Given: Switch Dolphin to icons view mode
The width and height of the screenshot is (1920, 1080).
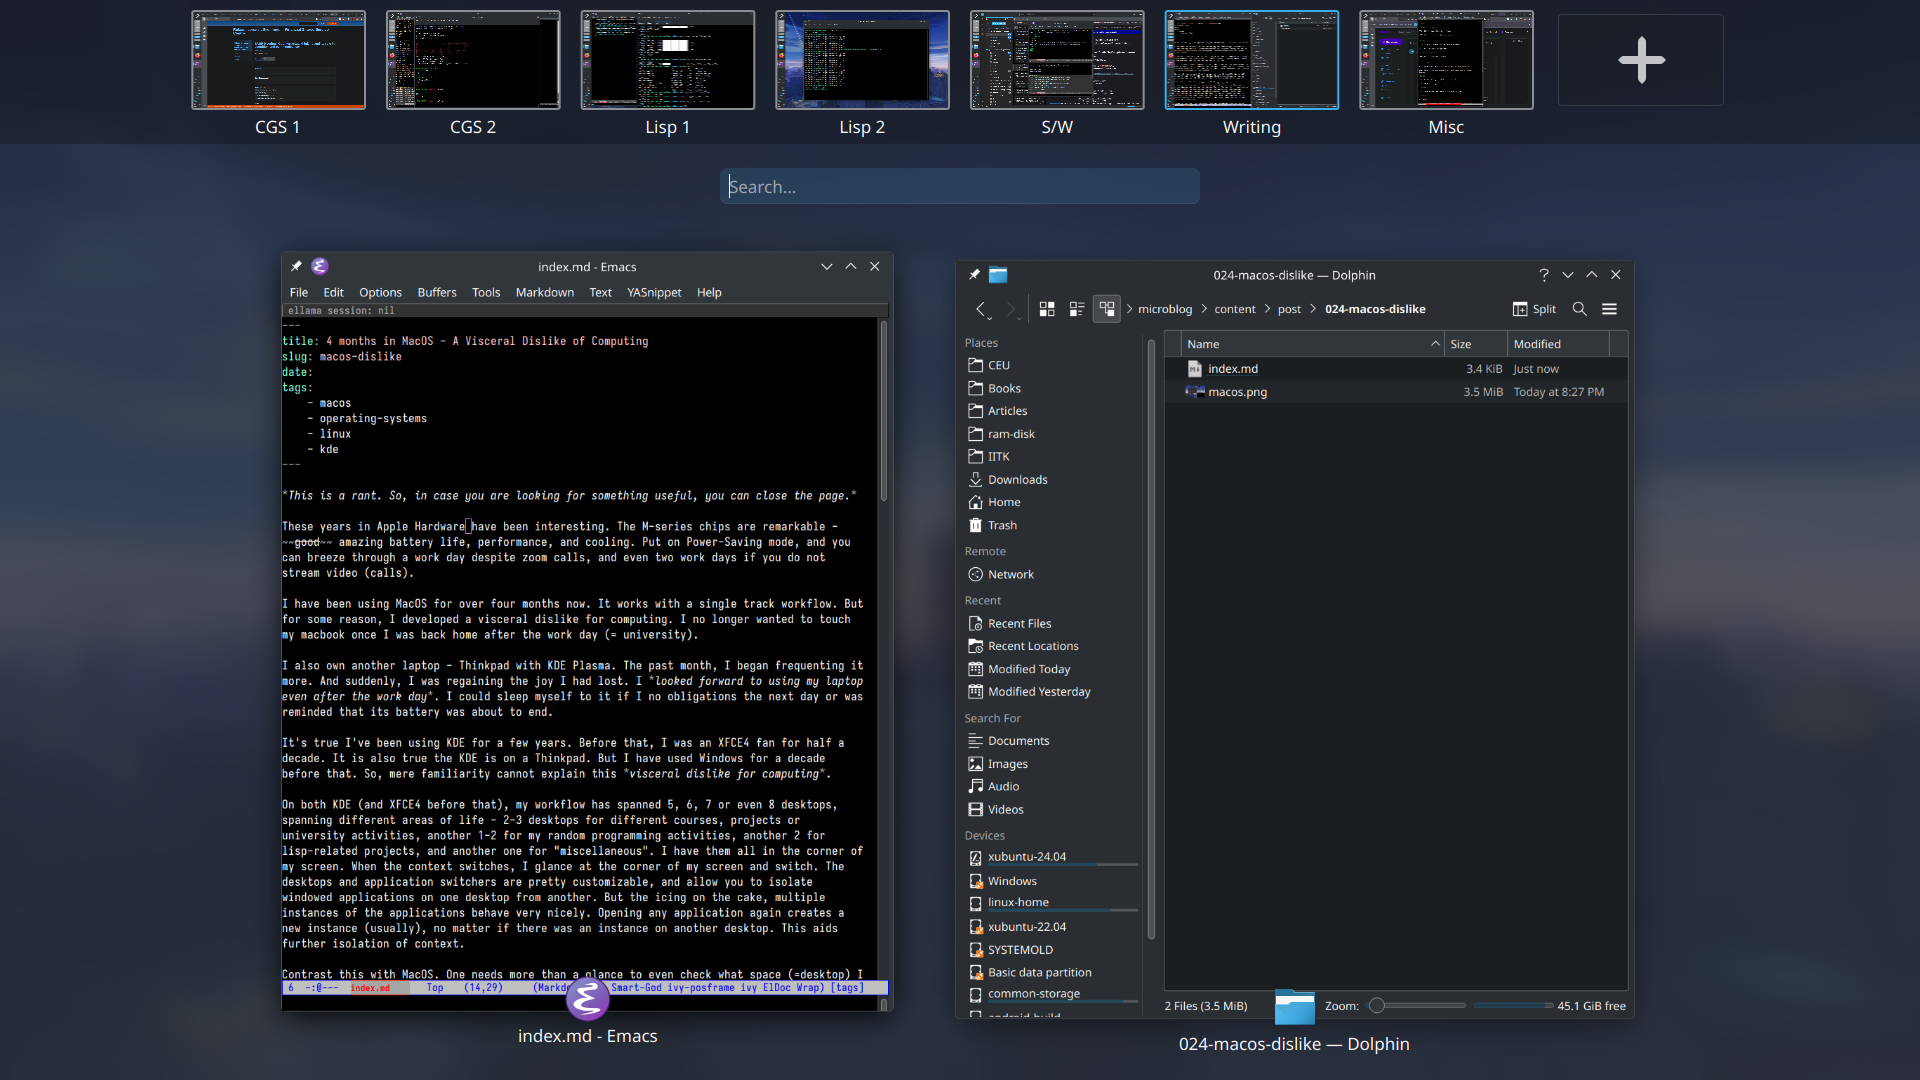Looking at the screenshot, I should [1047, 309].
